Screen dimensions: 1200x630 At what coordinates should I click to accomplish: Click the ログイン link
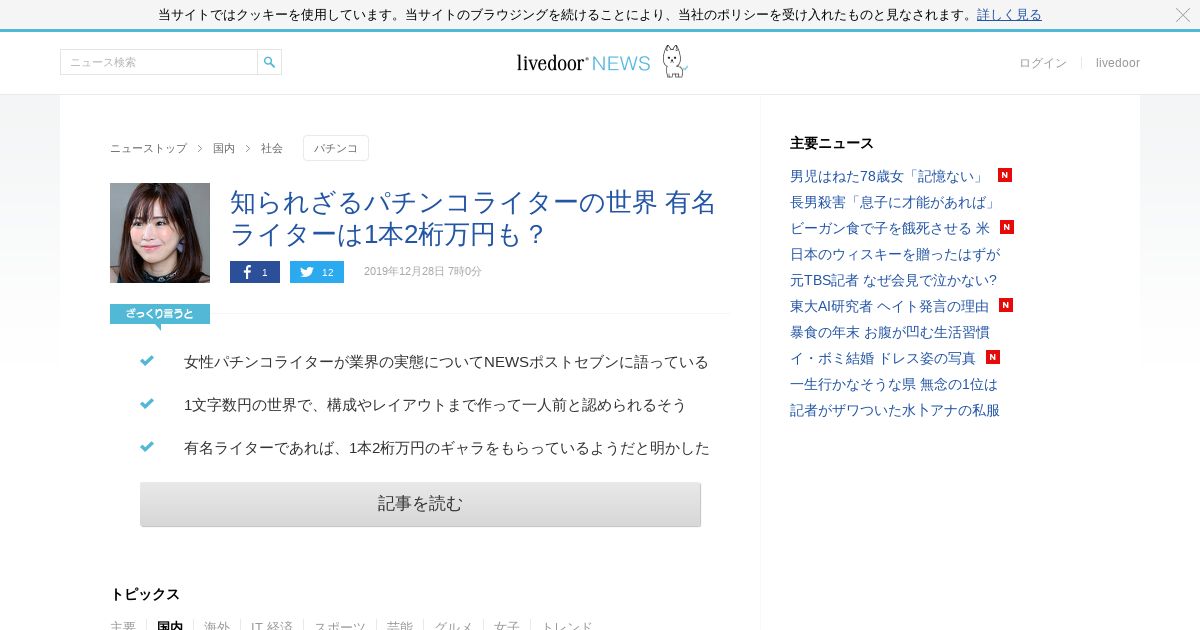pyautogui.click(x=1043, y=63)
